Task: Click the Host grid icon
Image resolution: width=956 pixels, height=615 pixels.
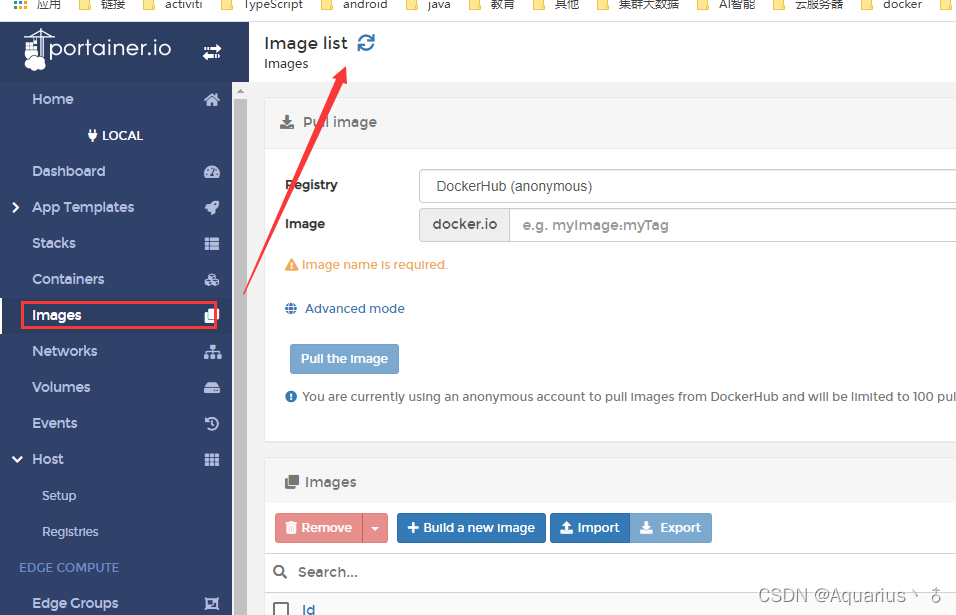Action: point(212,460)
